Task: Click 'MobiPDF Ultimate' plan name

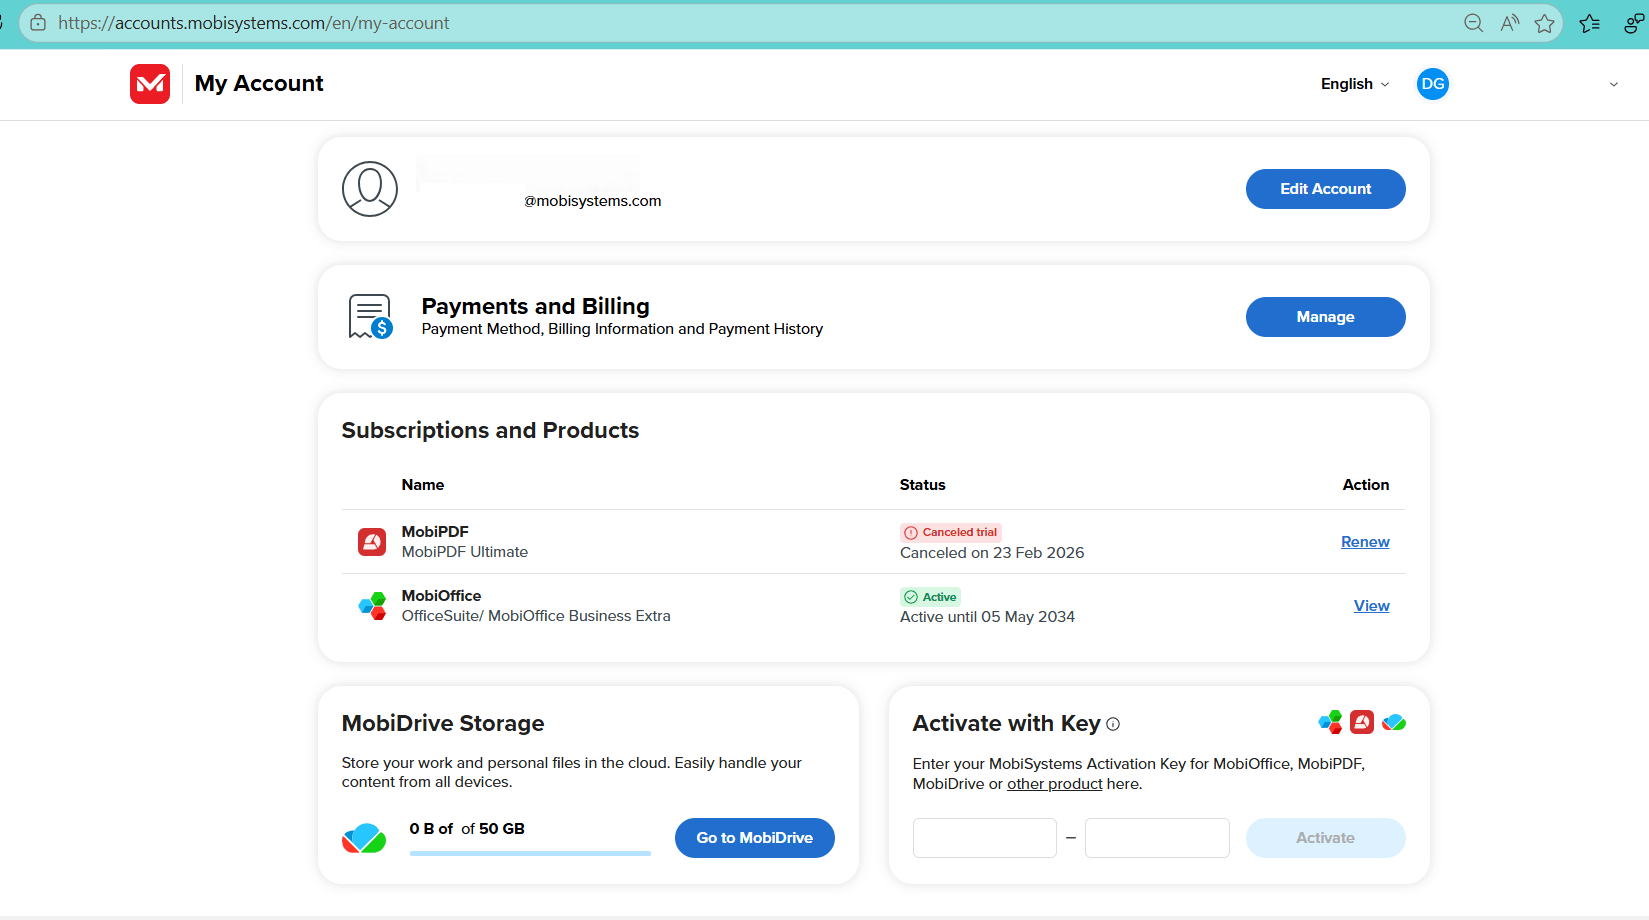Action: (465, 552)
